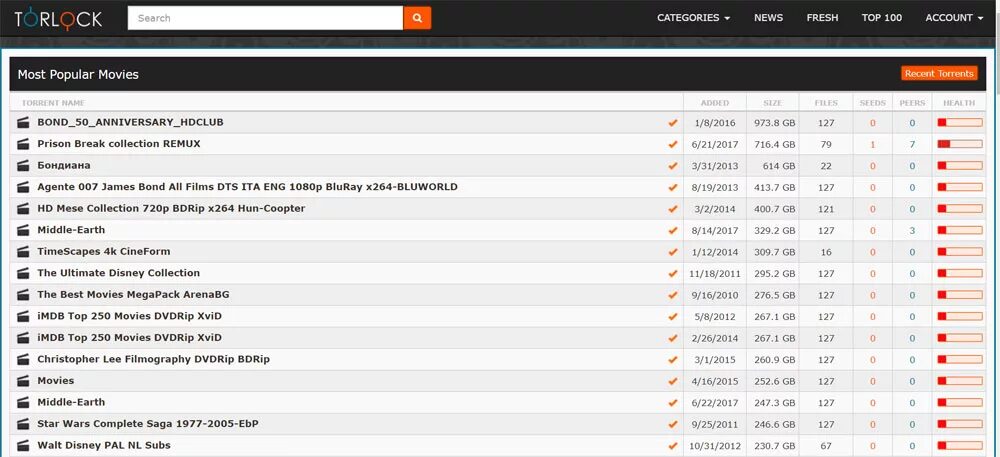
Task: Click the verified checkmark for Christopher Lee Filmography
Action: click(x=672, y=359)
